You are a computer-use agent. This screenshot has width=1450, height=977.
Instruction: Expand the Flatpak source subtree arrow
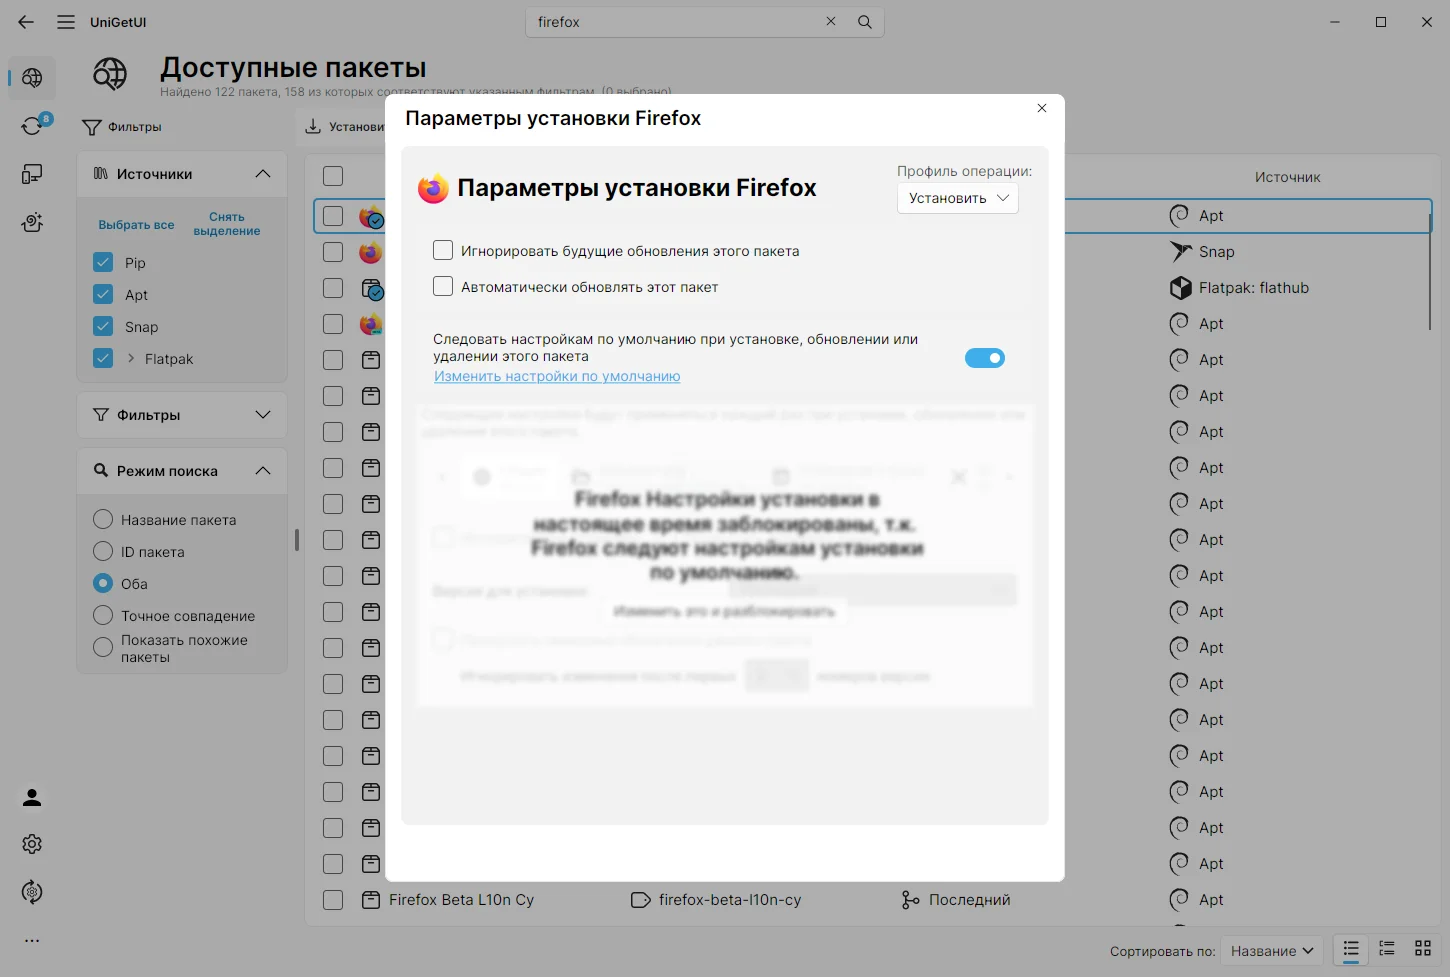pyautogui.click(x=131, y=358)
